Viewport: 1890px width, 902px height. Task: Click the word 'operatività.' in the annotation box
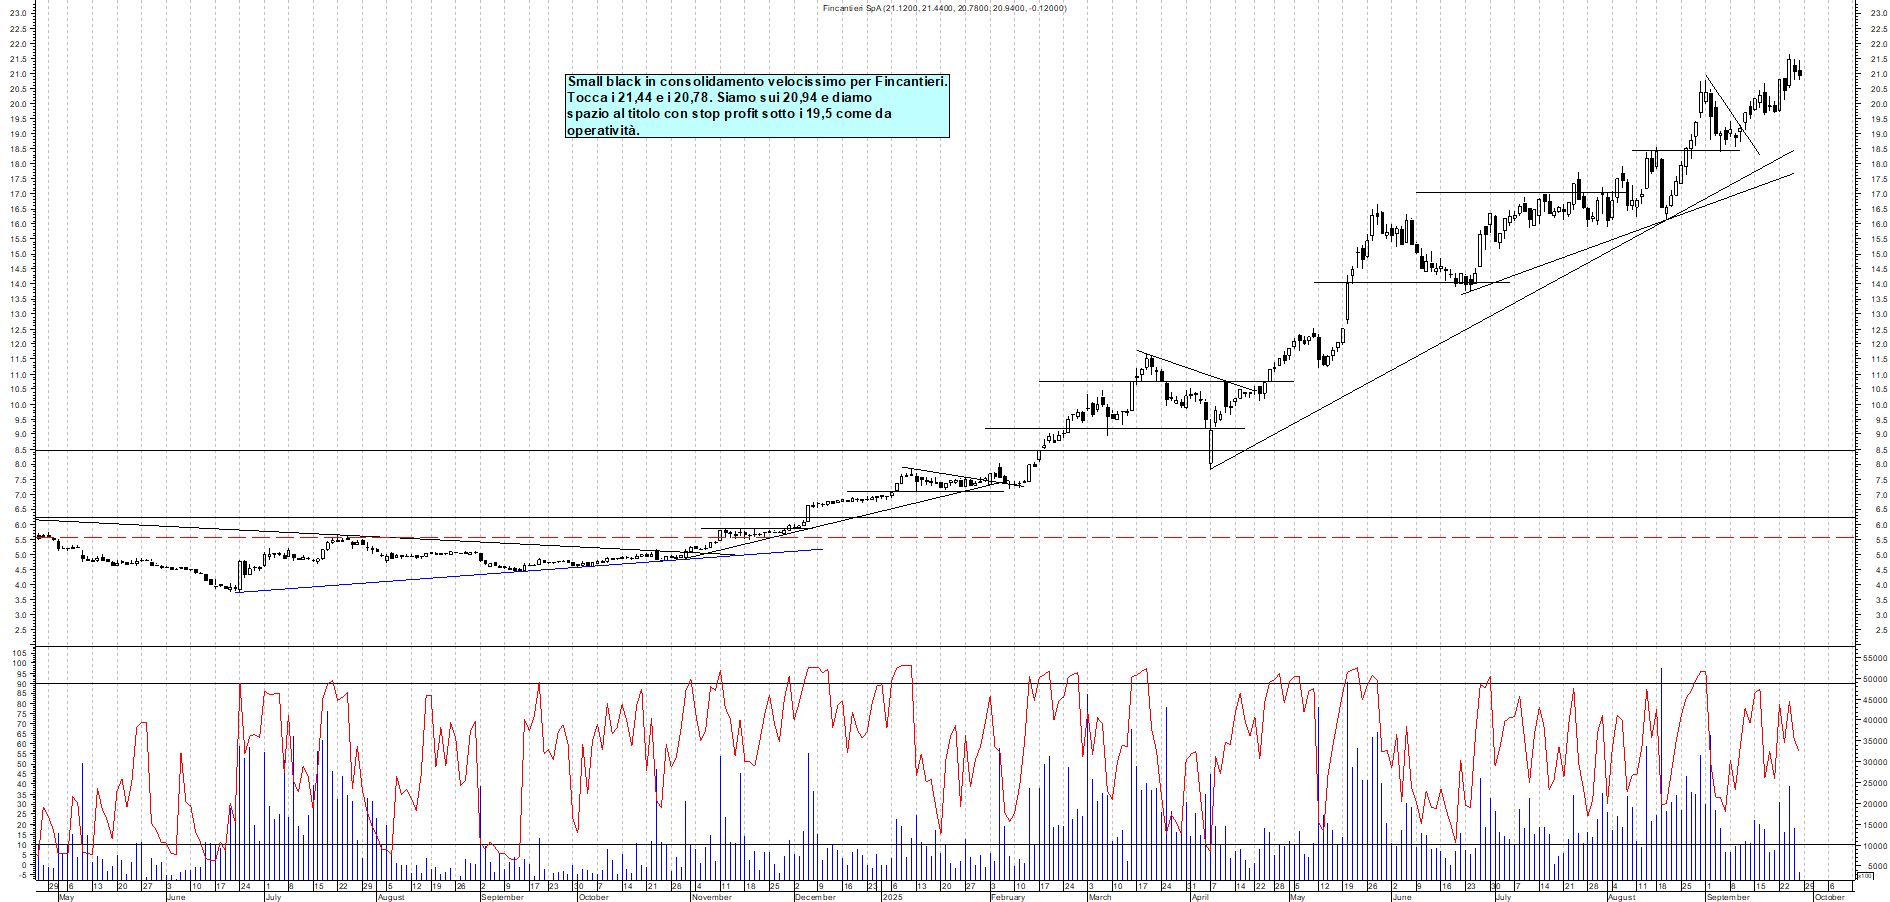coord(602,130)
